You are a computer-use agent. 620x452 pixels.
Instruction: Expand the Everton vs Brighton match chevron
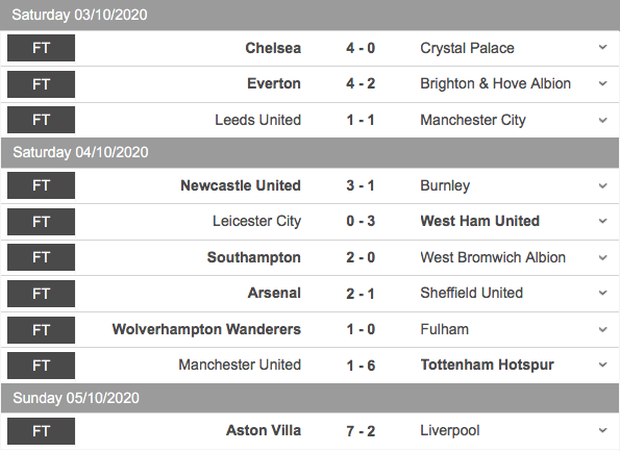coord(603,84)
